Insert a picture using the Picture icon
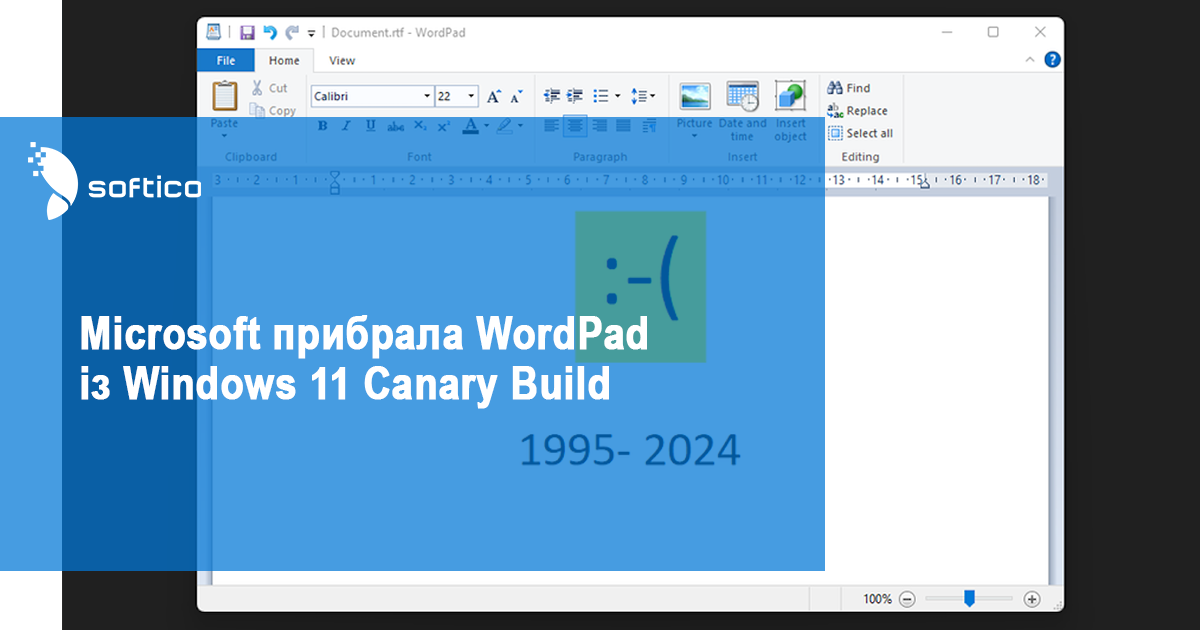1200x630 pixels. click(694, 97)
